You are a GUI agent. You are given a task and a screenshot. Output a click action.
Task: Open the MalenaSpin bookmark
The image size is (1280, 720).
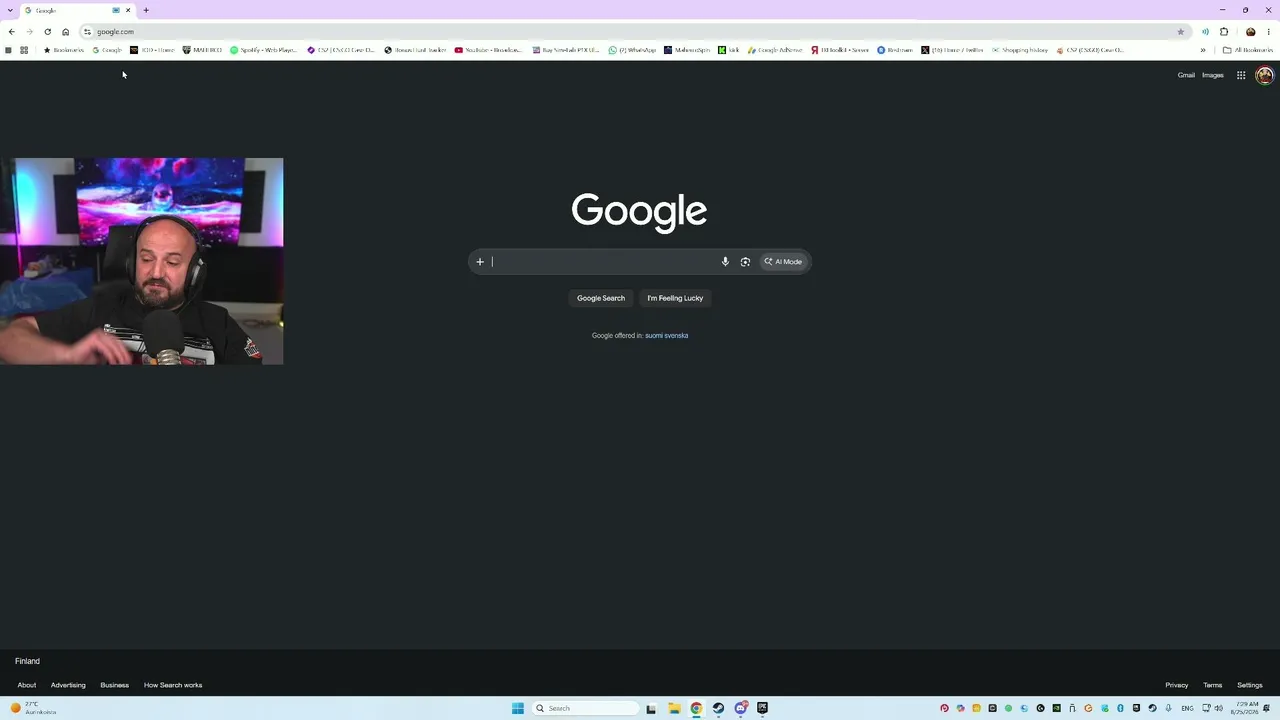click(x=686, y=50)
